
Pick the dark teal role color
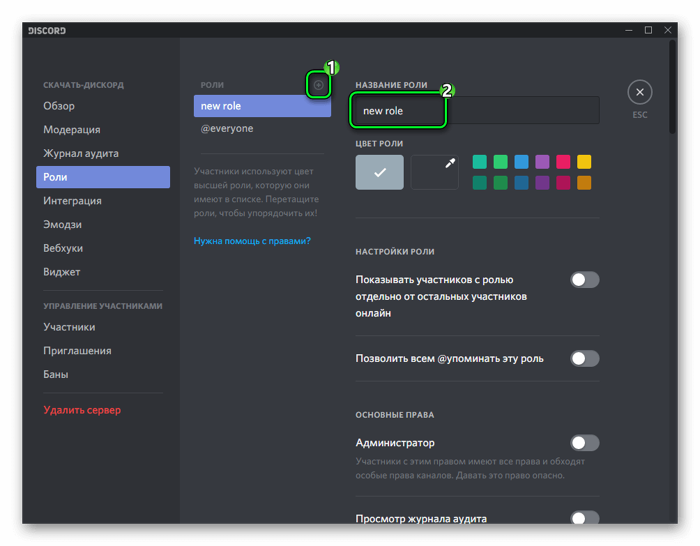tap(479, 183)
